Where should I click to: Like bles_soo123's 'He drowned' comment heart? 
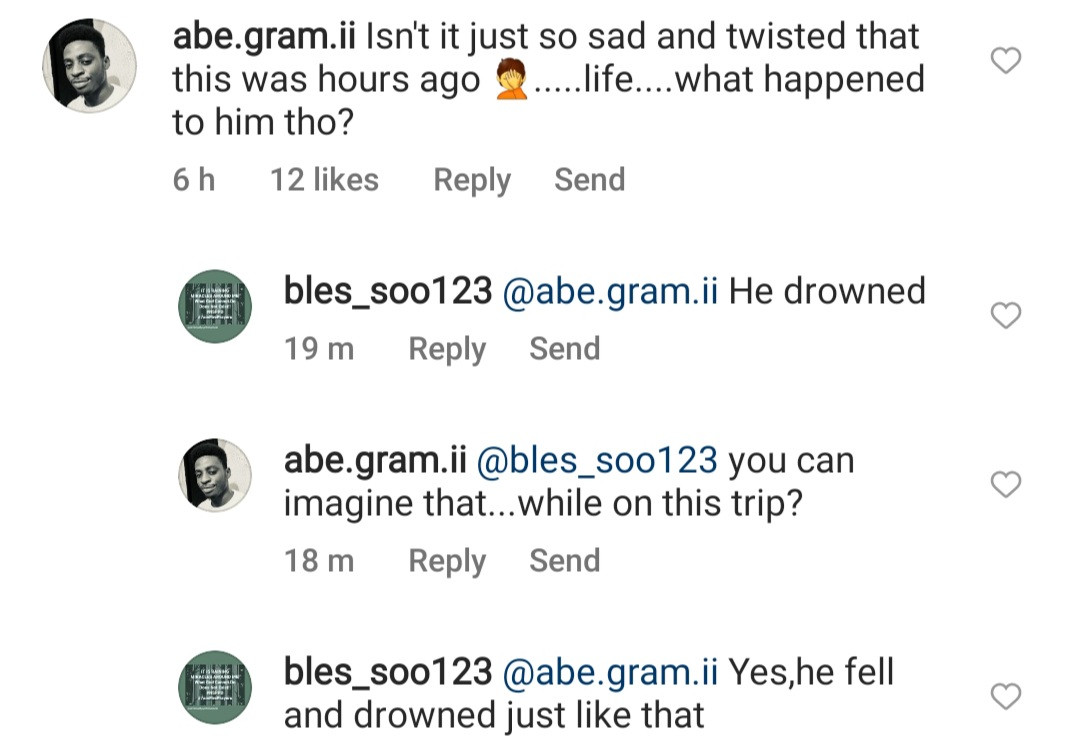coord(1004,316)
